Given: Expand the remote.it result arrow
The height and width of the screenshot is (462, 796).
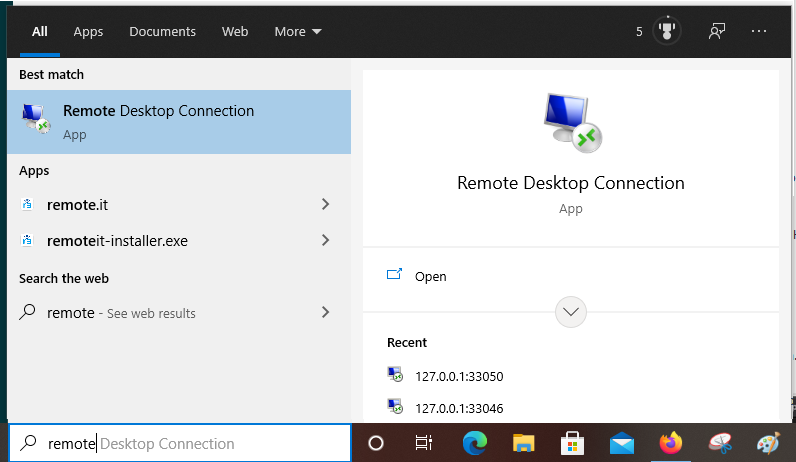Looking at the screenshot, I should pyautogui.click(x=325, y=204).
